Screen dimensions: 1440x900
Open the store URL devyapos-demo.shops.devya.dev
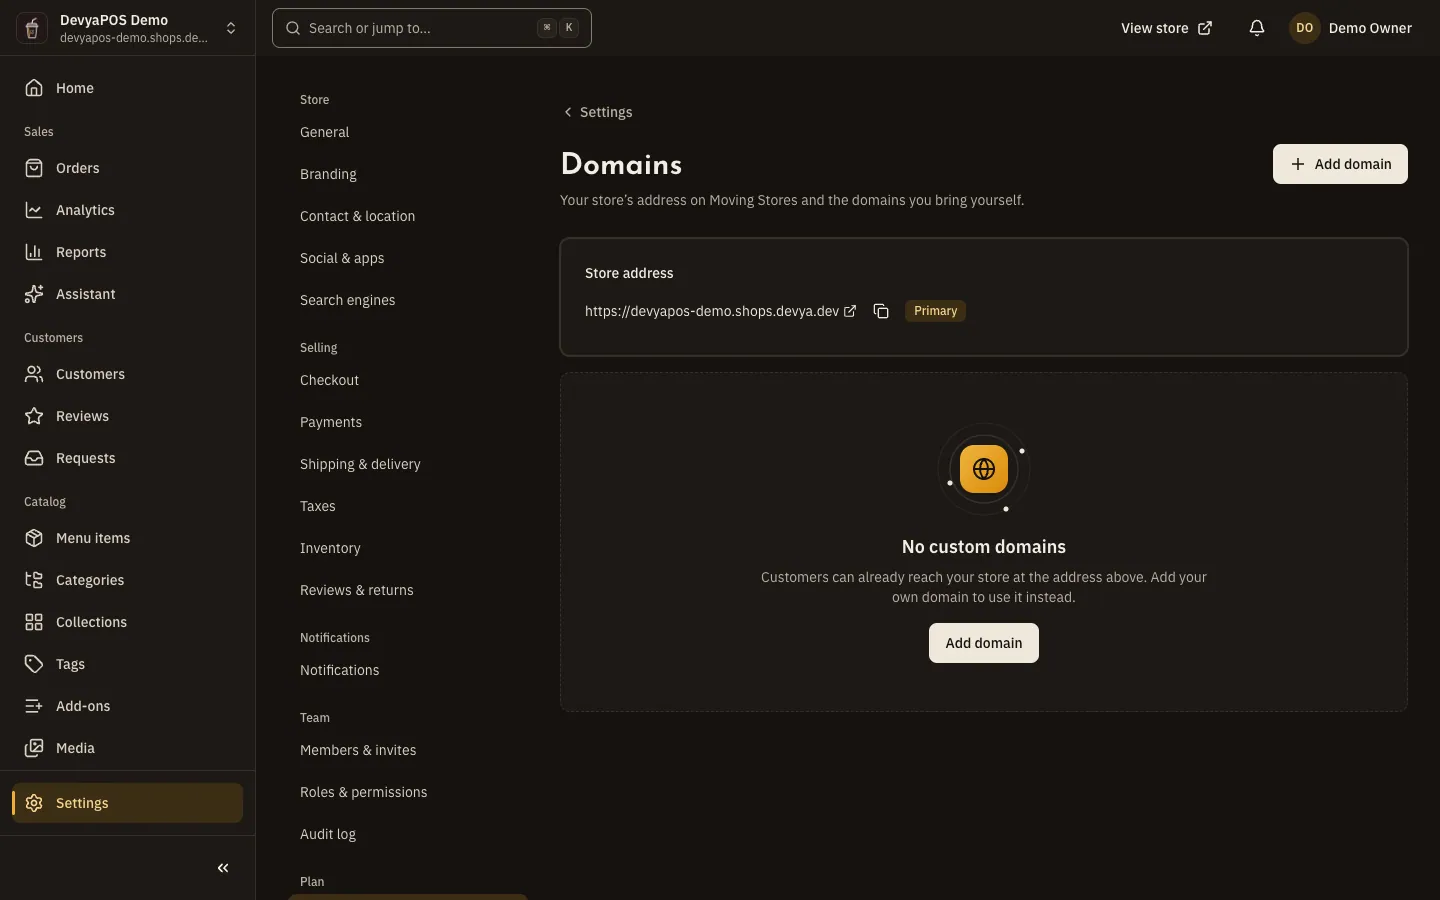(x=712, y=311)
